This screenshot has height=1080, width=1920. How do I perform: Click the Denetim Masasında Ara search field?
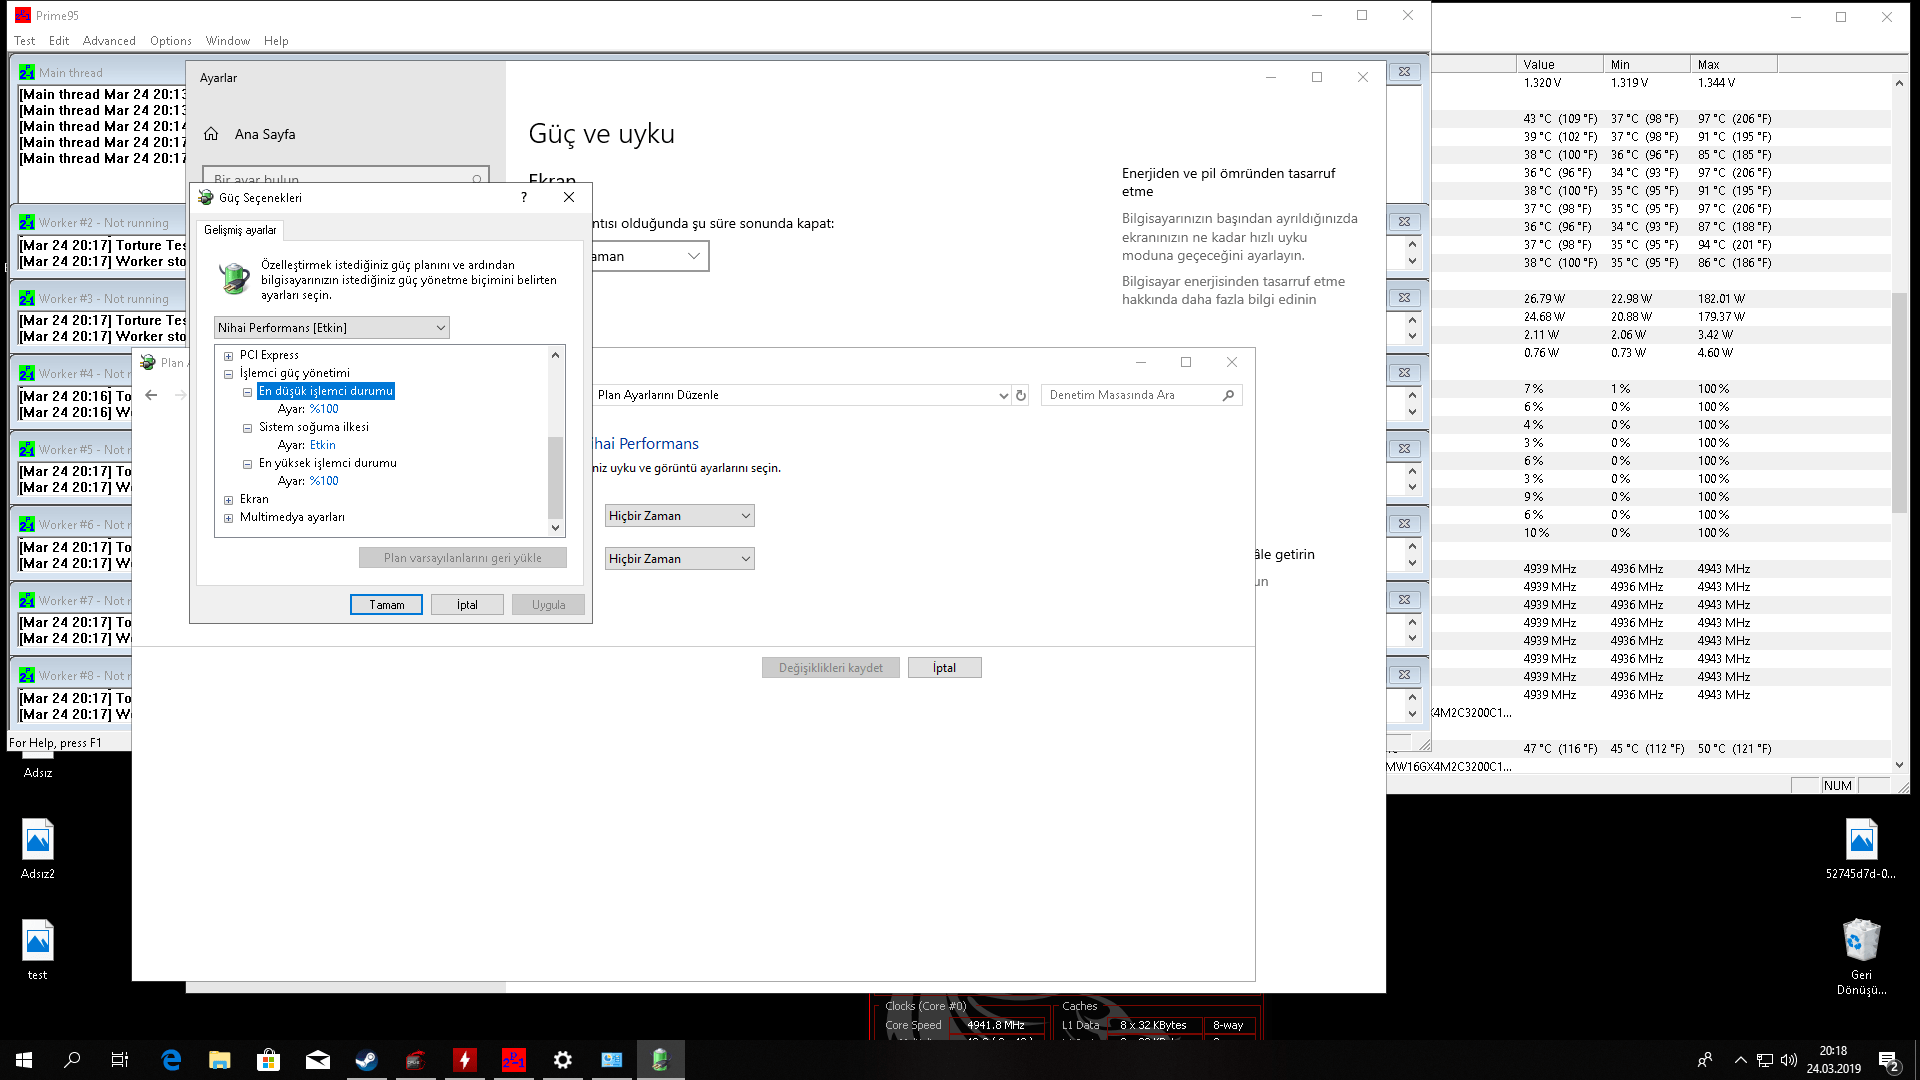coord(1130,395)
